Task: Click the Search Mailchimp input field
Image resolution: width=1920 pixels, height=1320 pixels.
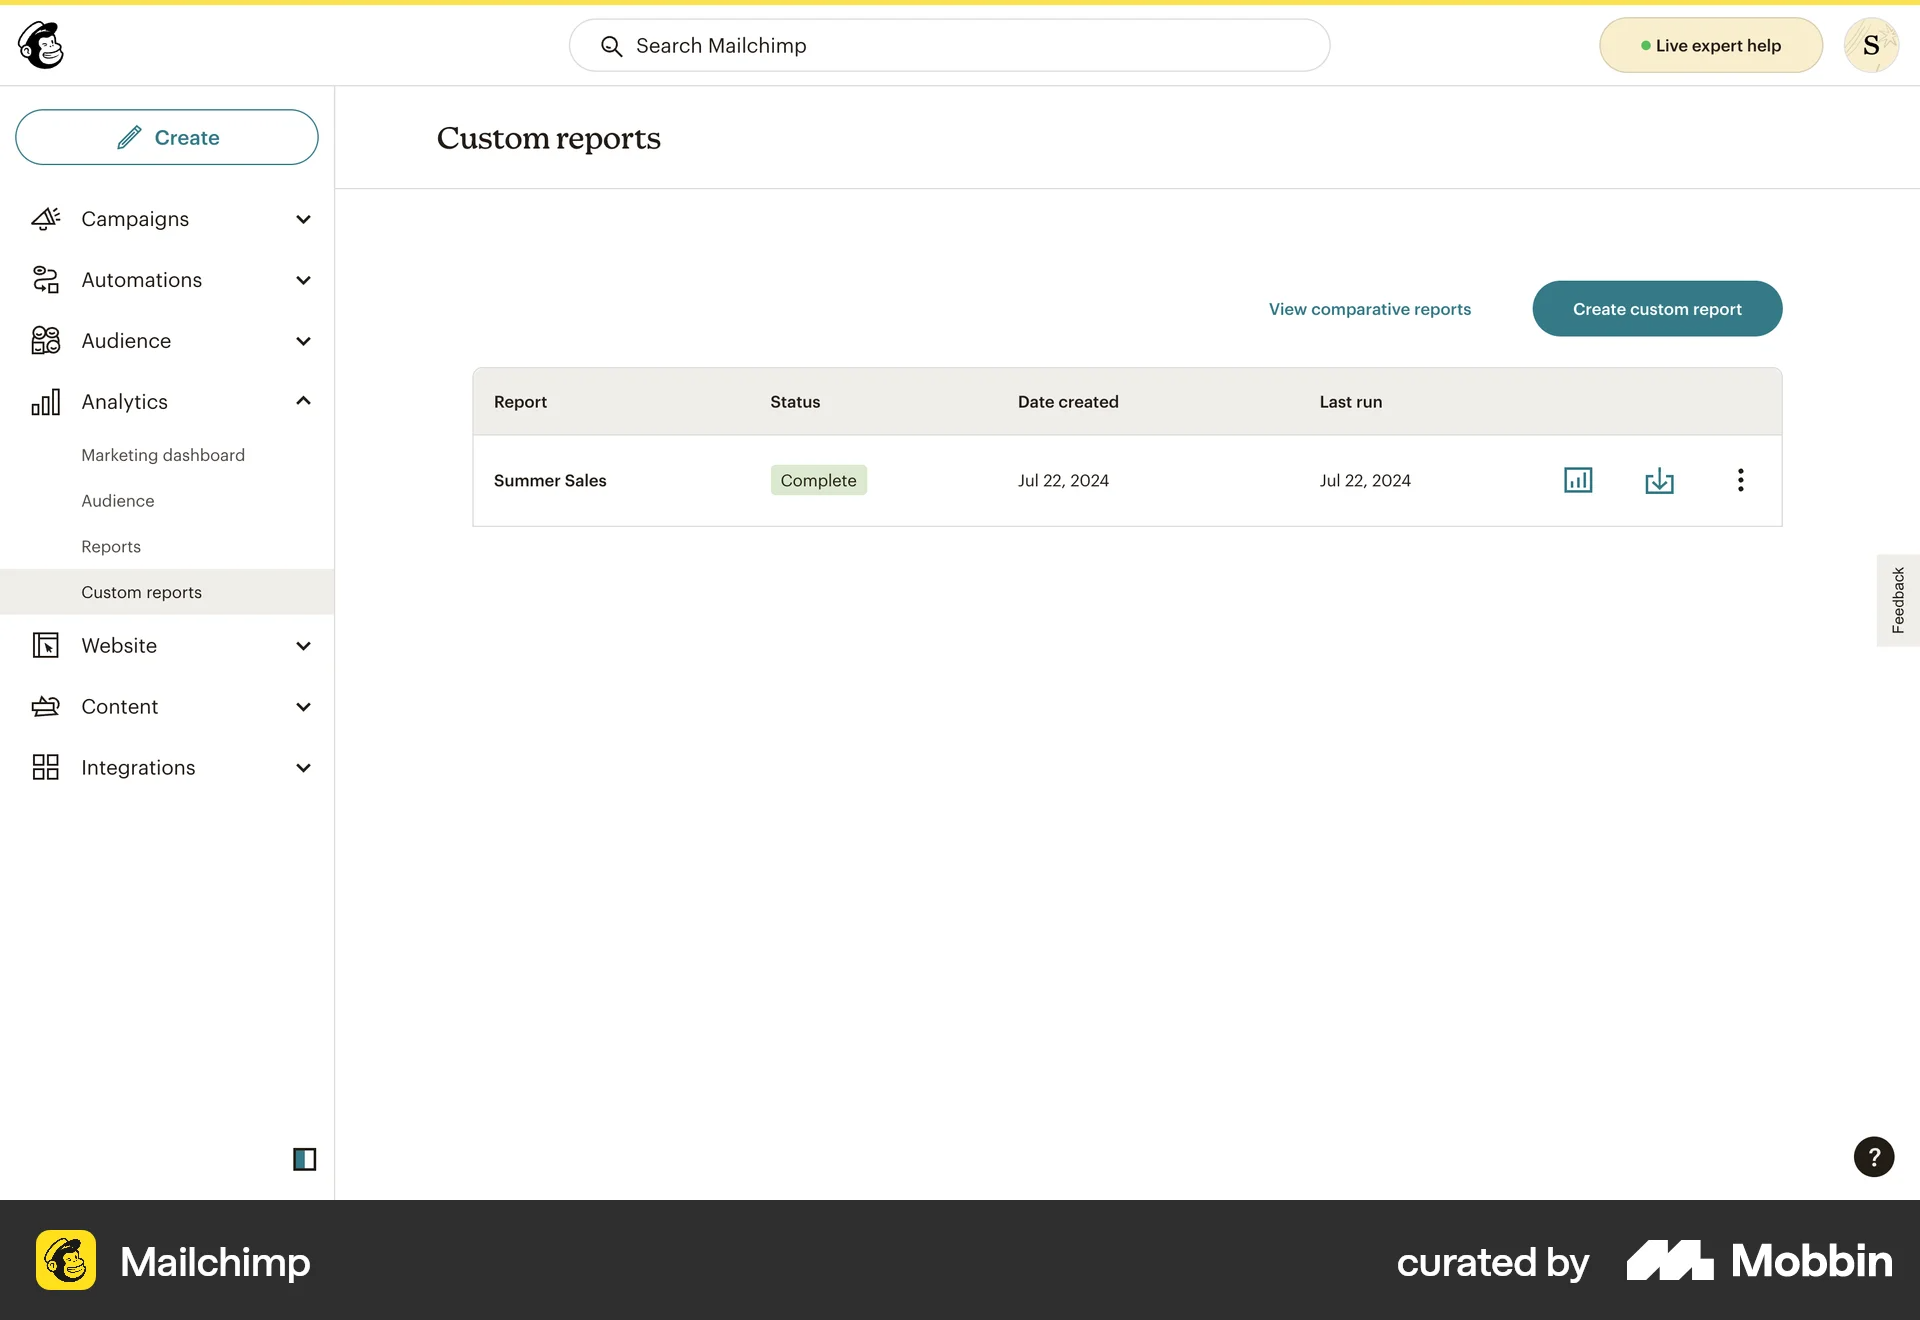Action: [950, 45]
